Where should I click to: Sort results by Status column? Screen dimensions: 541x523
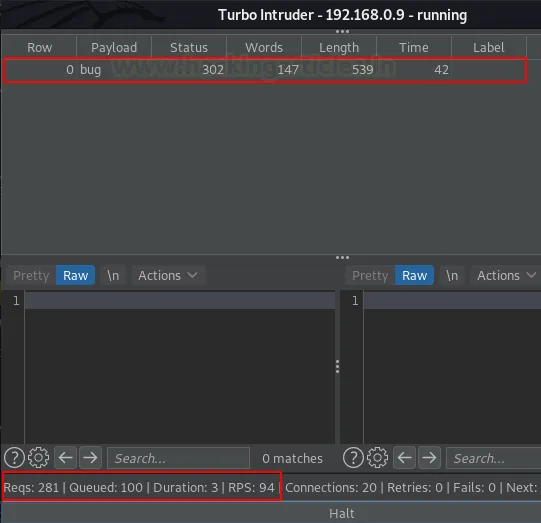pyautogui.click(x=189, y=47)
